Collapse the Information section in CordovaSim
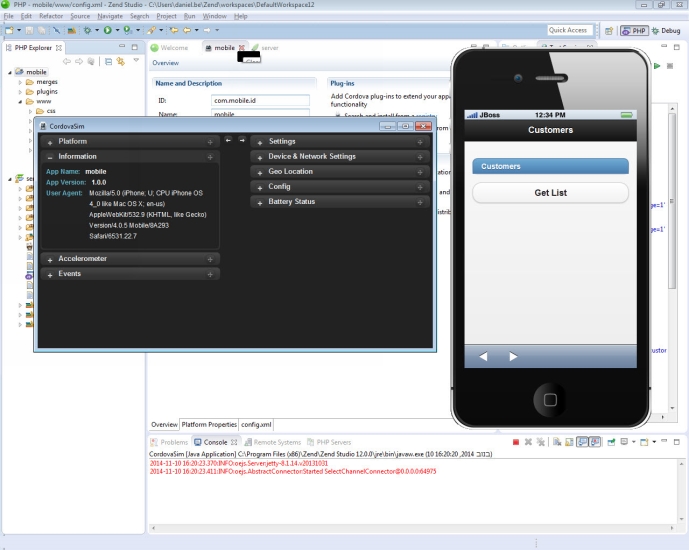The height and width of the screenshot is (550, 689). click(131, 156)
